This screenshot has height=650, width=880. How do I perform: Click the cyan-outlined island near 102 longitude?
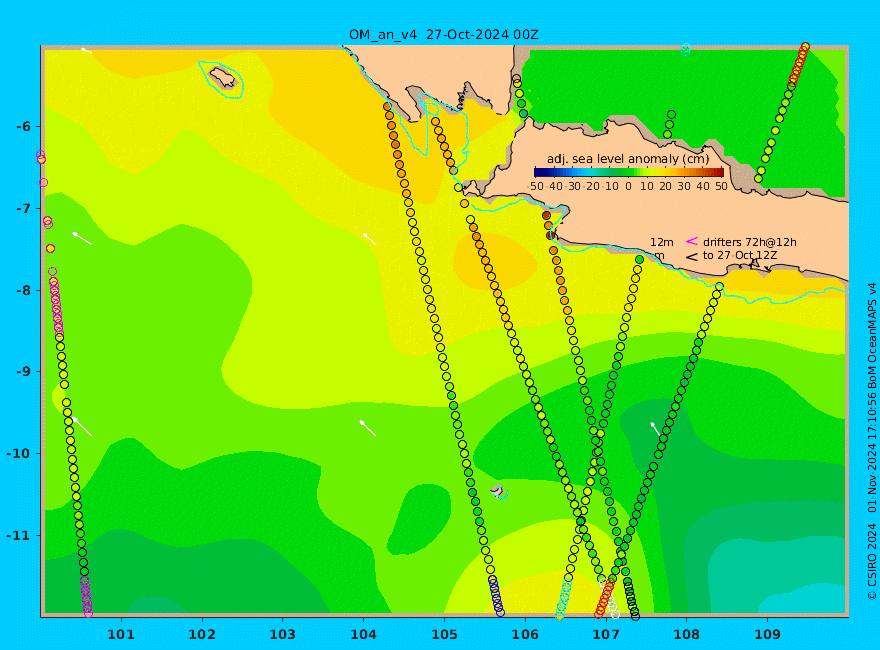222,78
